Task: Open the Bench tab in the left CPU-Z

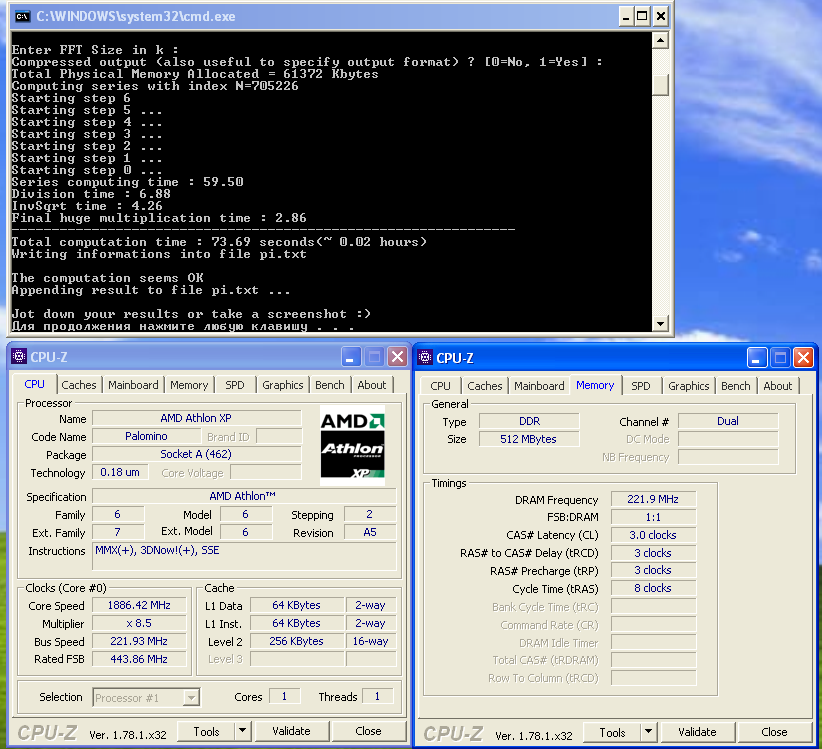Action: pos(330,385)
